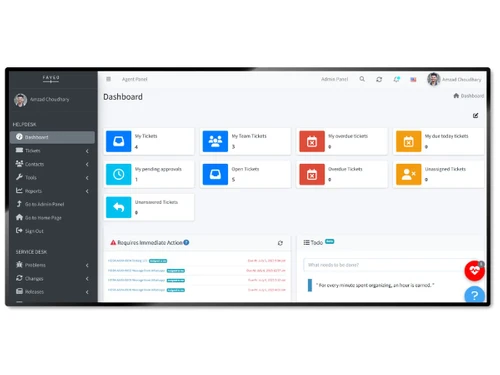Click the Dashboard breadcrumb link
500x375 pixels.
472,96
